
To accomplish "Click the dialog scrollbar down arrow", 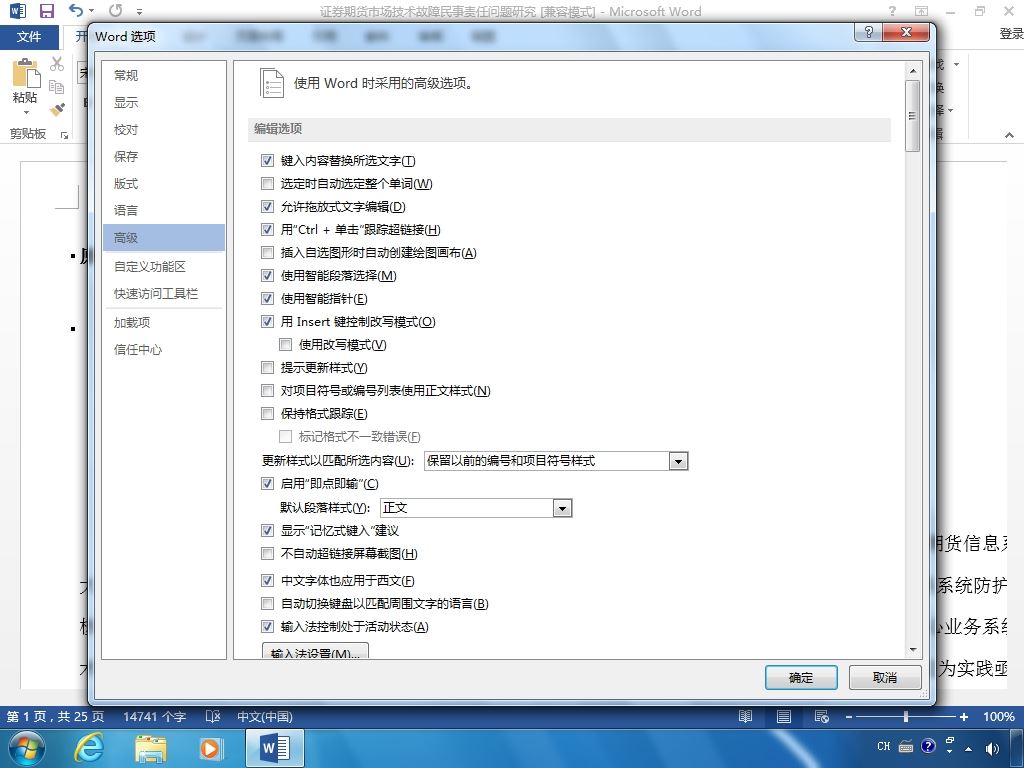I will pos(913,650).
